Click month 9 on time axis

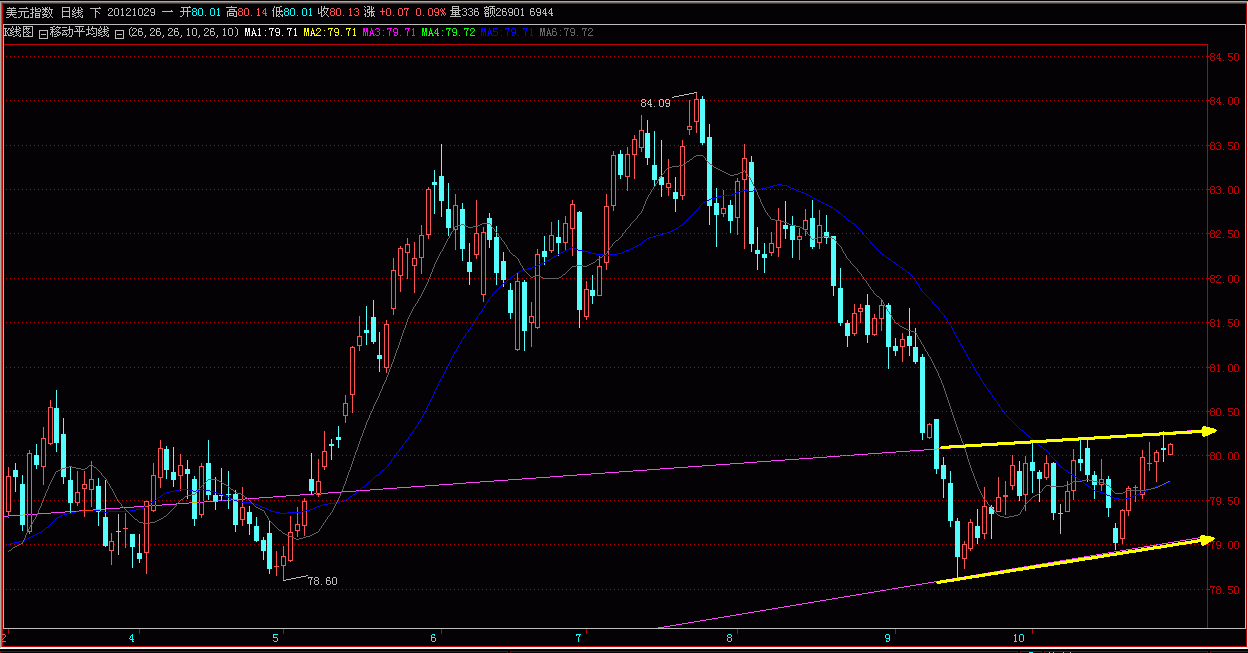(x=888, y=637)
